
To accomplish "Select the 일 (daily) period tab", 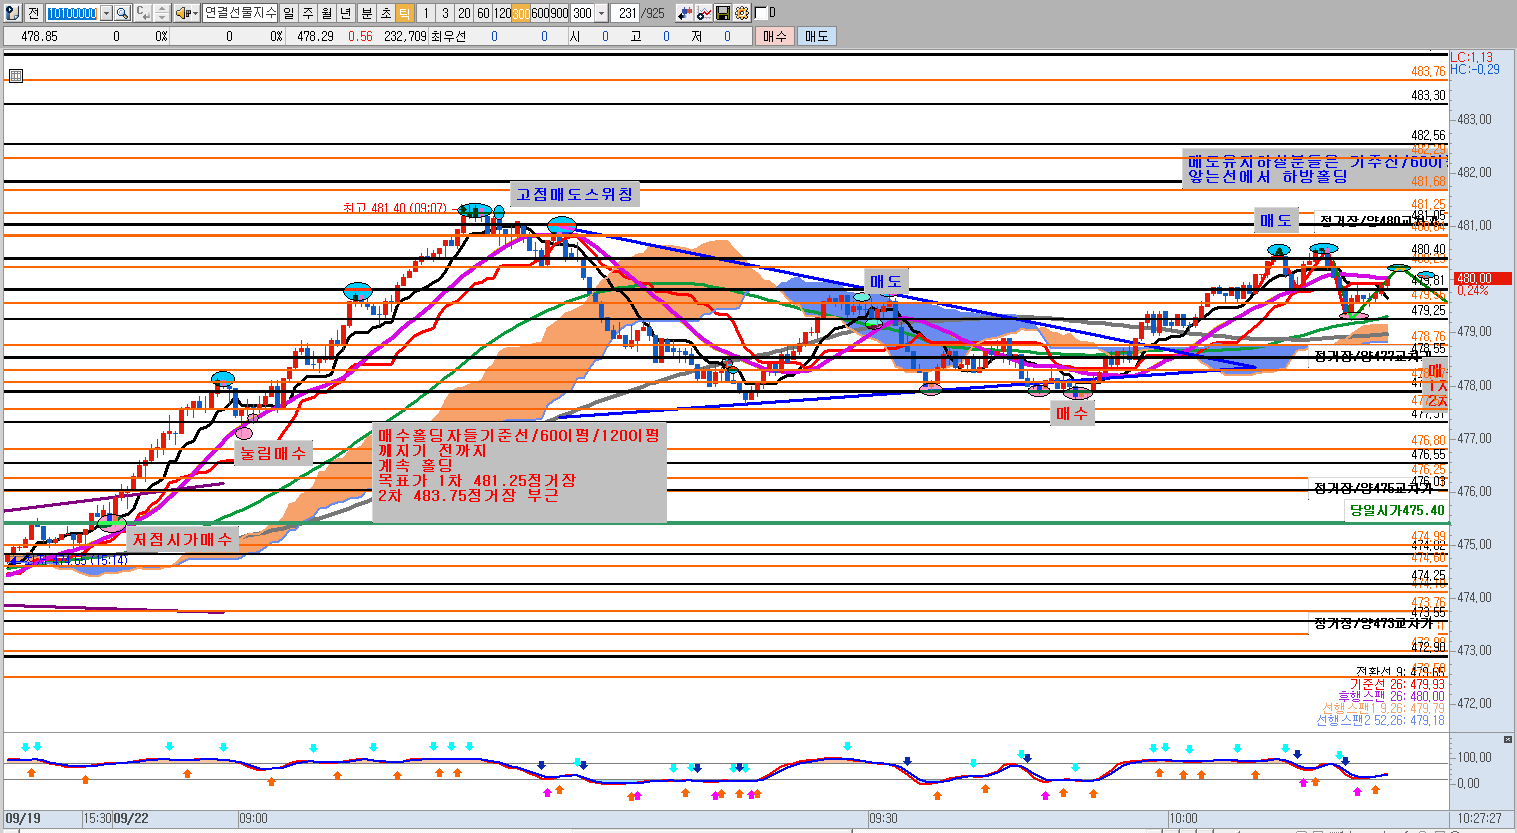I will pyautogui.click(x=289, y=13).
